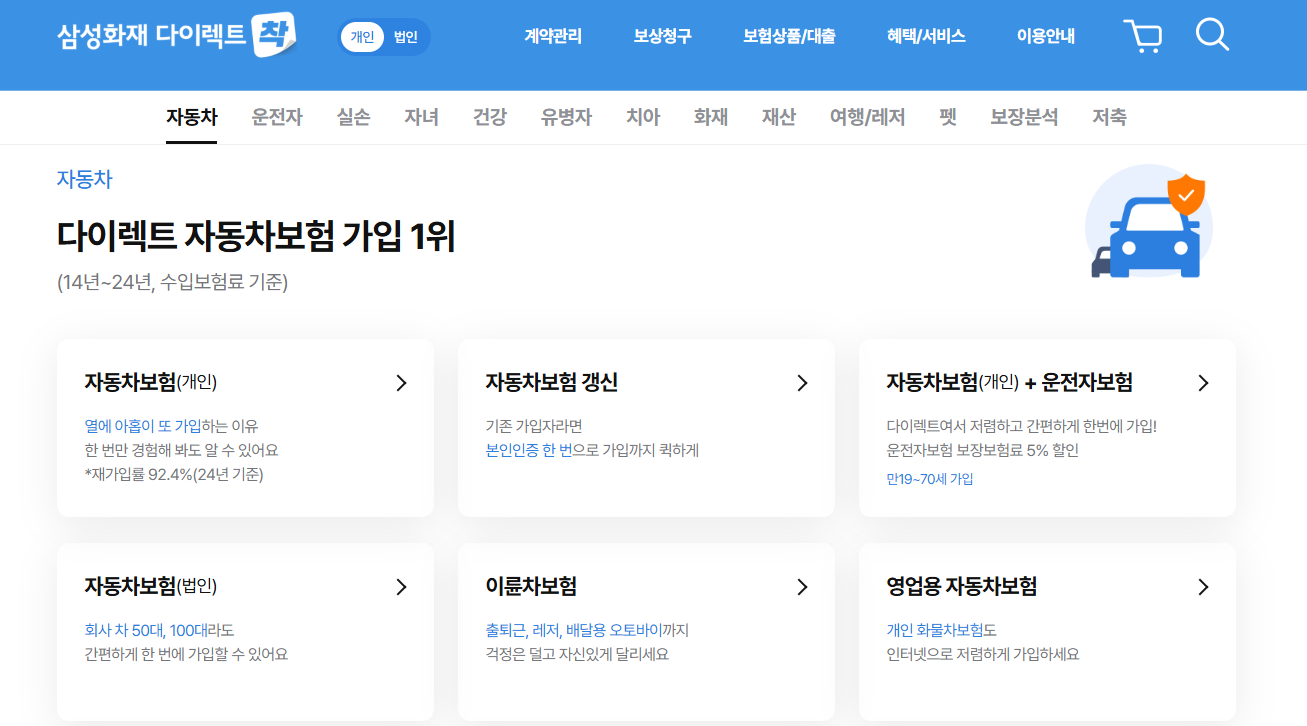Select the 저축 category tab
The image size is (1307, 726).
pos(1110,117)
